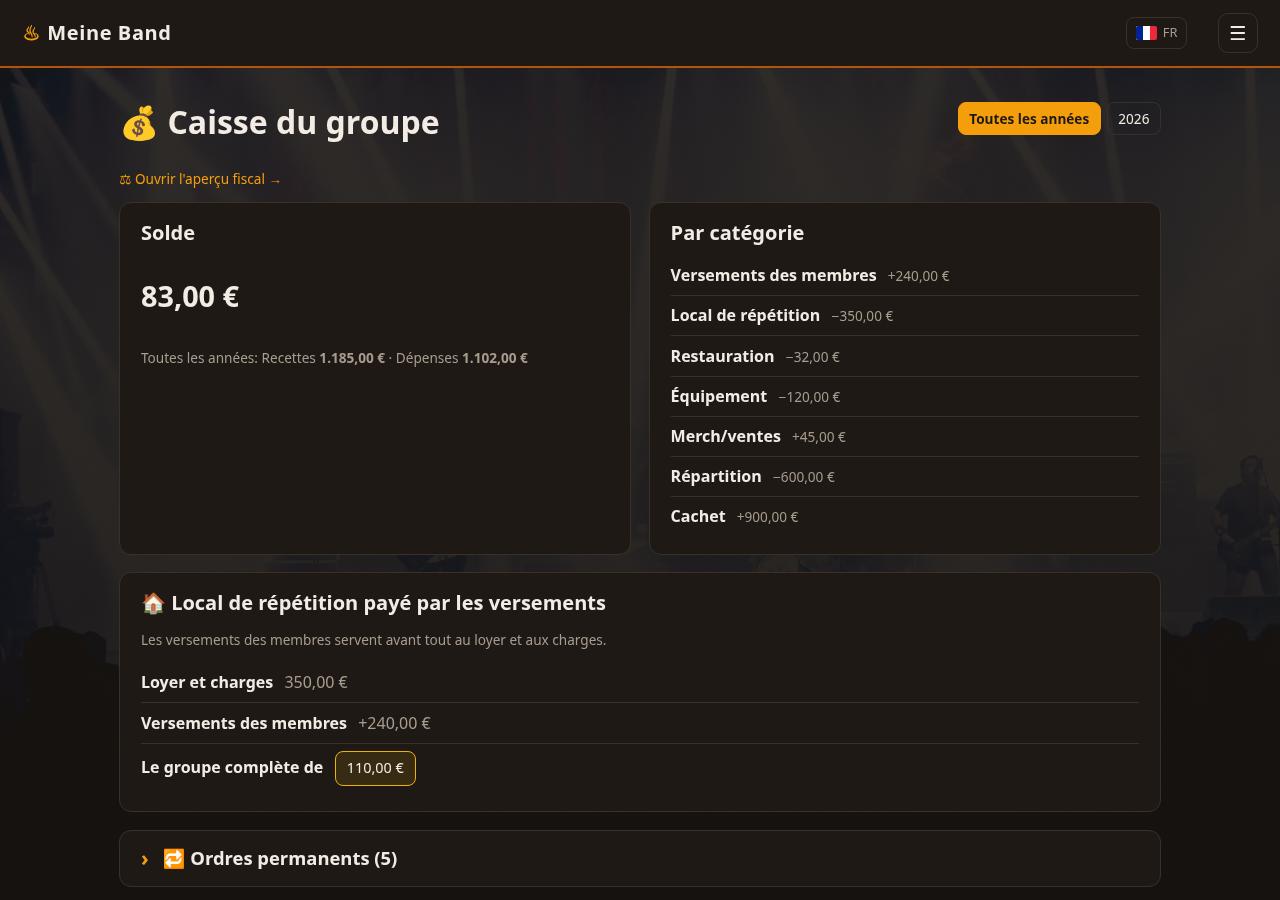Click the house icon beside Local de répétition
1280x900 pixels.
[x=153, y=603]
